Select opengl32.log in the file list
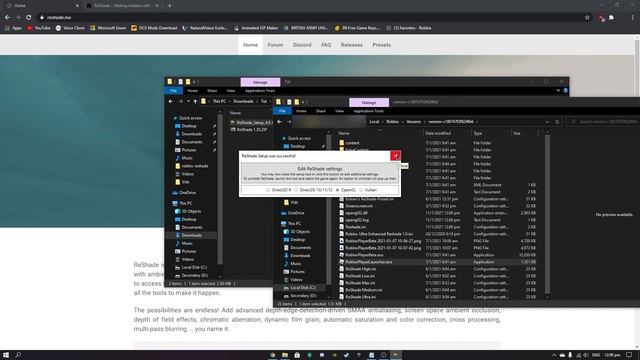The width and height of the screenshot is (640, 360). [x=354, y=220]
